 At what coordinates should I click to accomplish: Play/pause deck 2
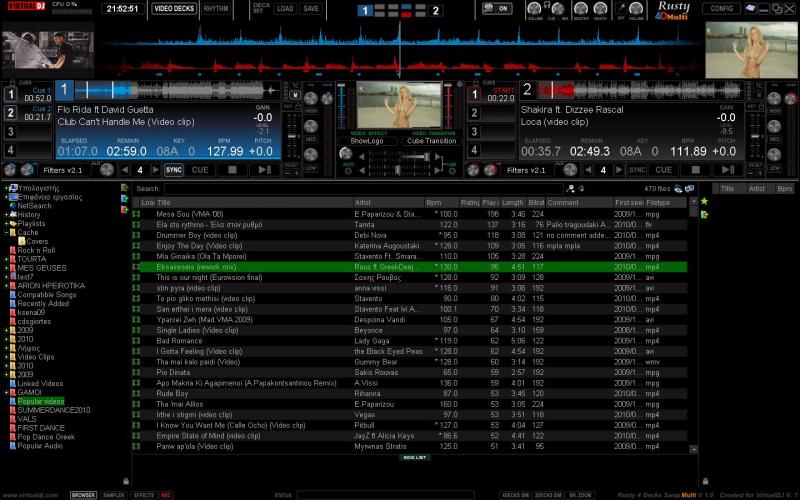point(729,170)
